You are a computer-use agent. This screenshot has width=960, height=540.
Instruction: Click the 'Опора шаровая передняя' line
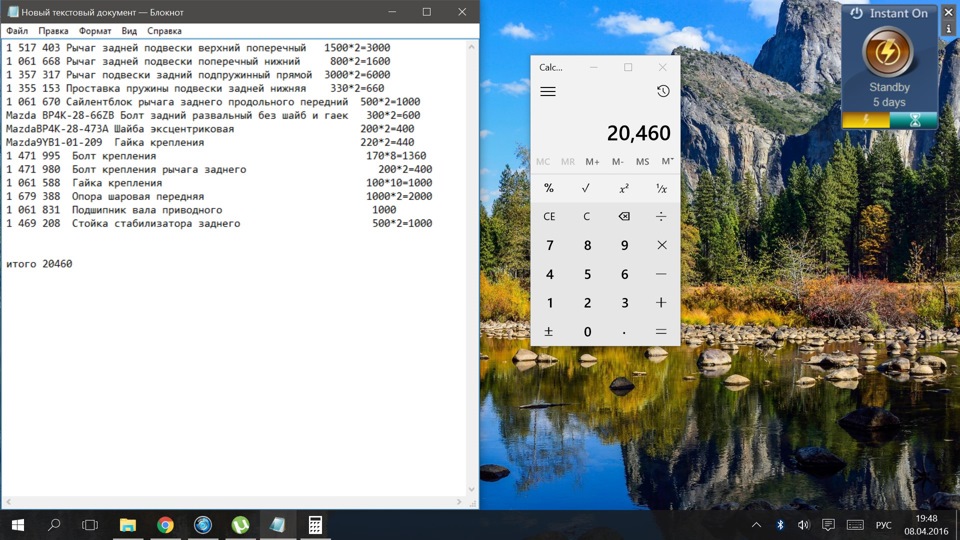pos(138,197)
